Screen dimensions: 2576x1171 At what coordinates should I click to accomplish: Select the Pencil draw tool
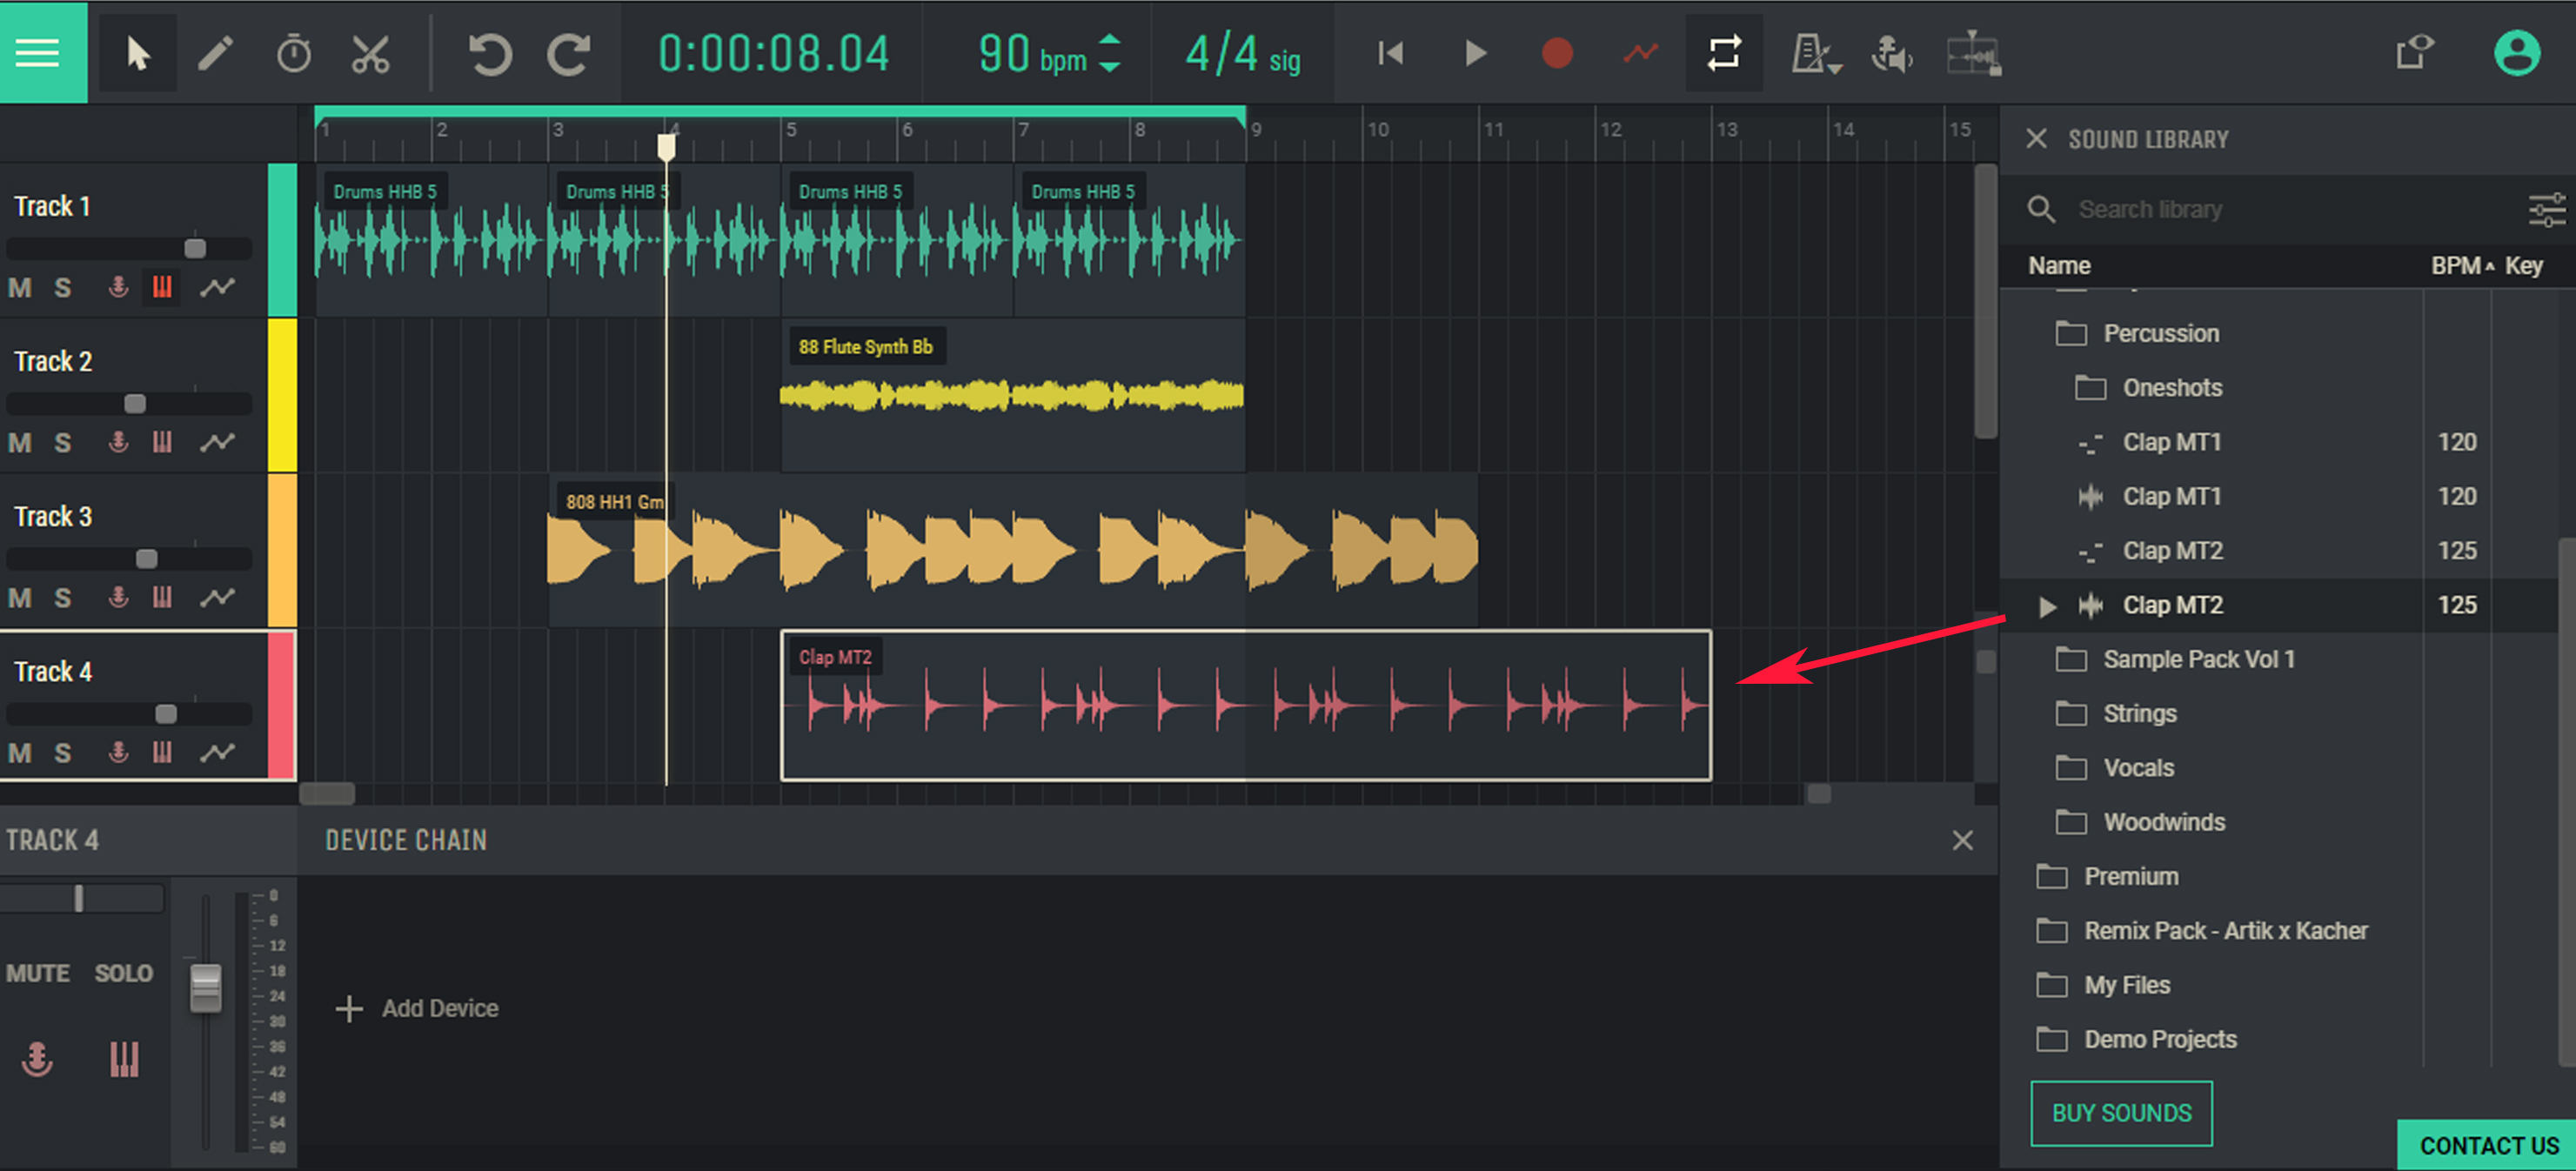pyautogui.click(x=215, y=53)
